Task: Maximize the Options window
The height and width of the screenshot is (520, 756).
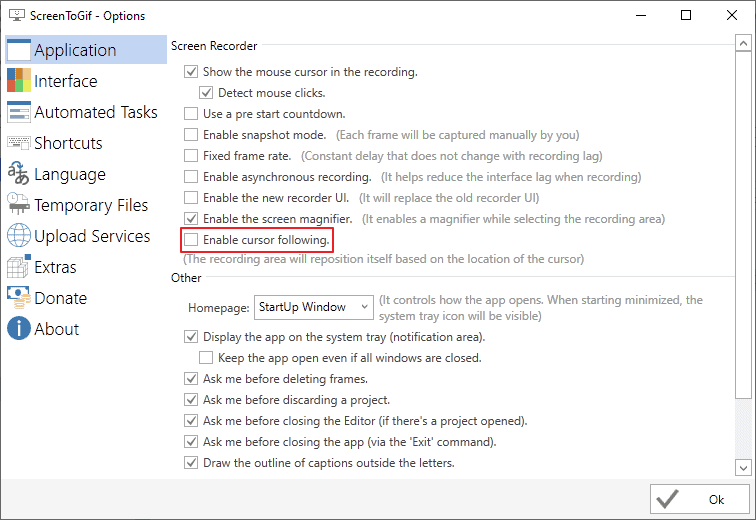Action: point(686,15)
